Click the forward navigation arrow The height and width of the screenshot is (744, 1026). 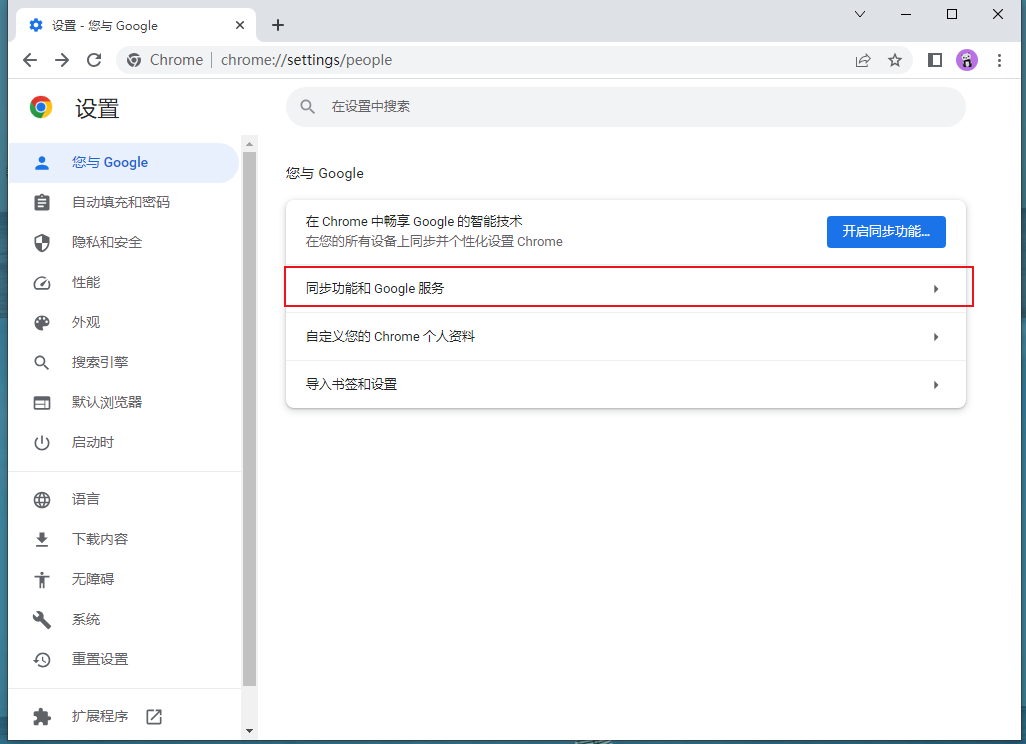click(62, 60)
